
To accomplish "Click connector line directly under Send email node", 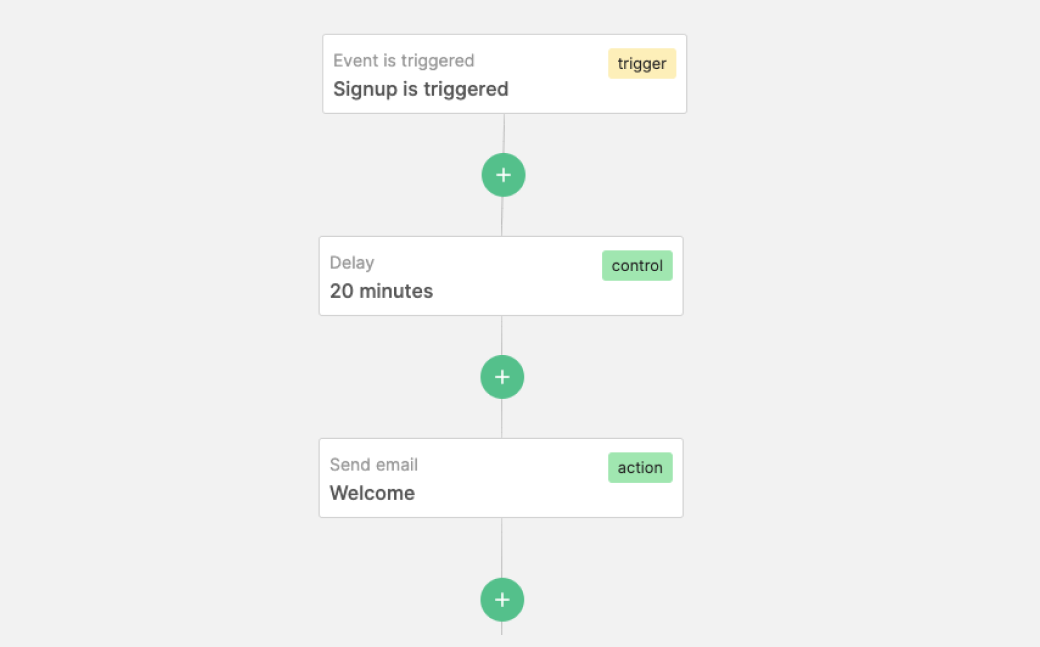I will coord(502,546).
